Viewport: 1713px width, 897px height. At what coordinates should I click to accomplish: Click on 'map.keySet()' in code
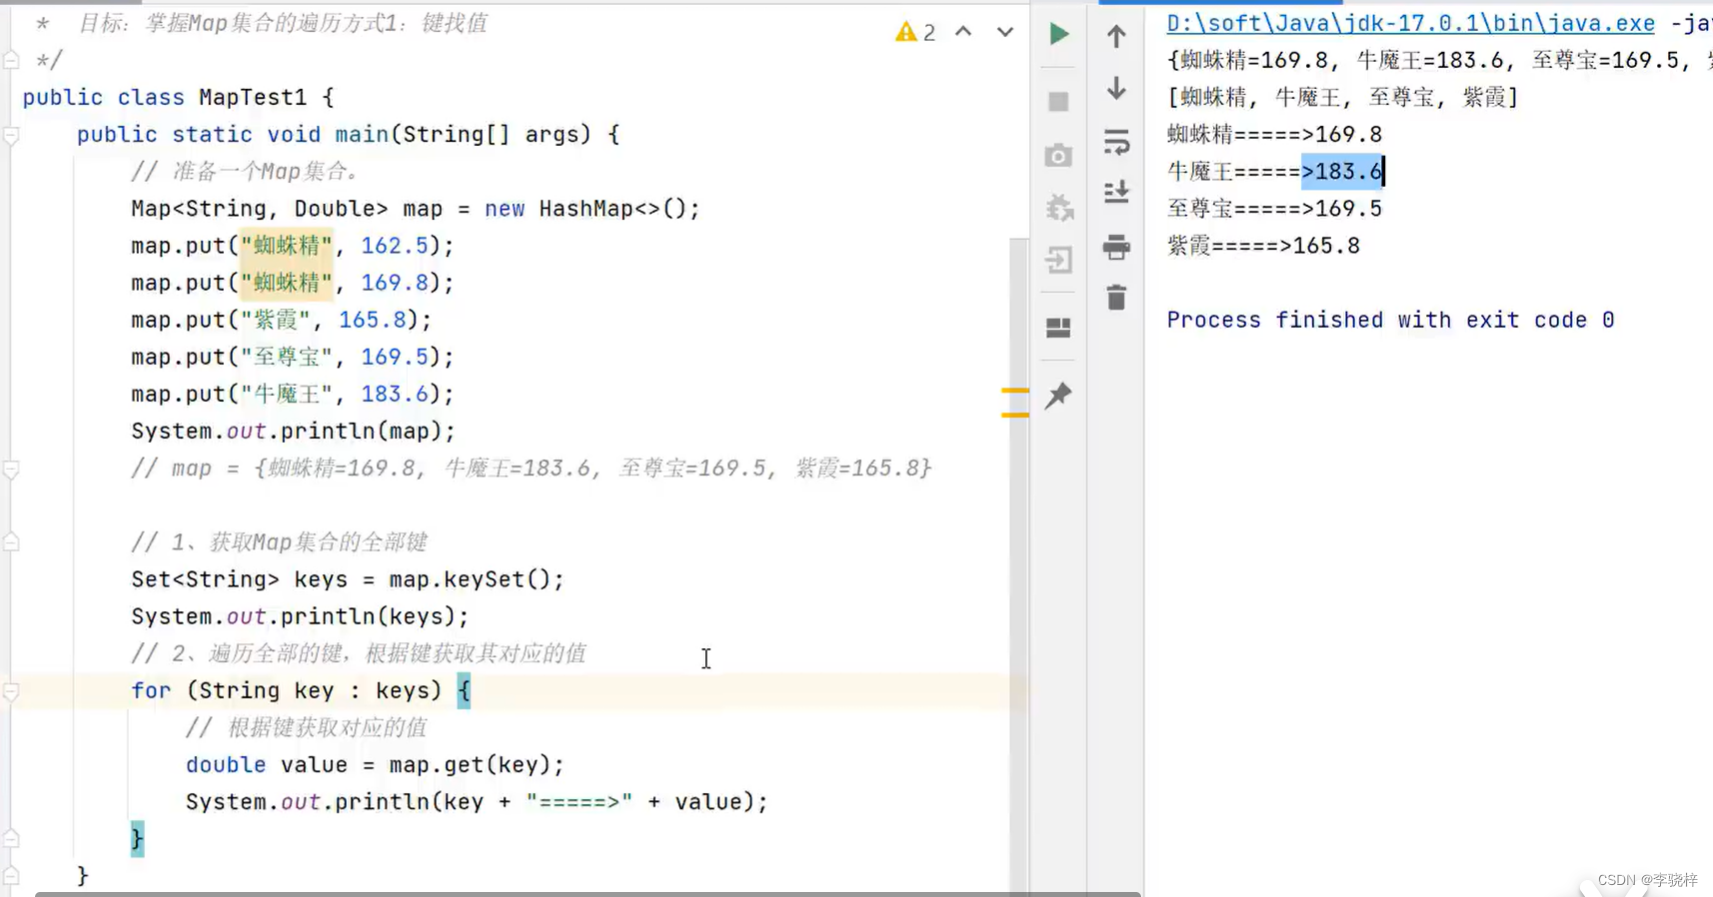[x=469, y=579]
